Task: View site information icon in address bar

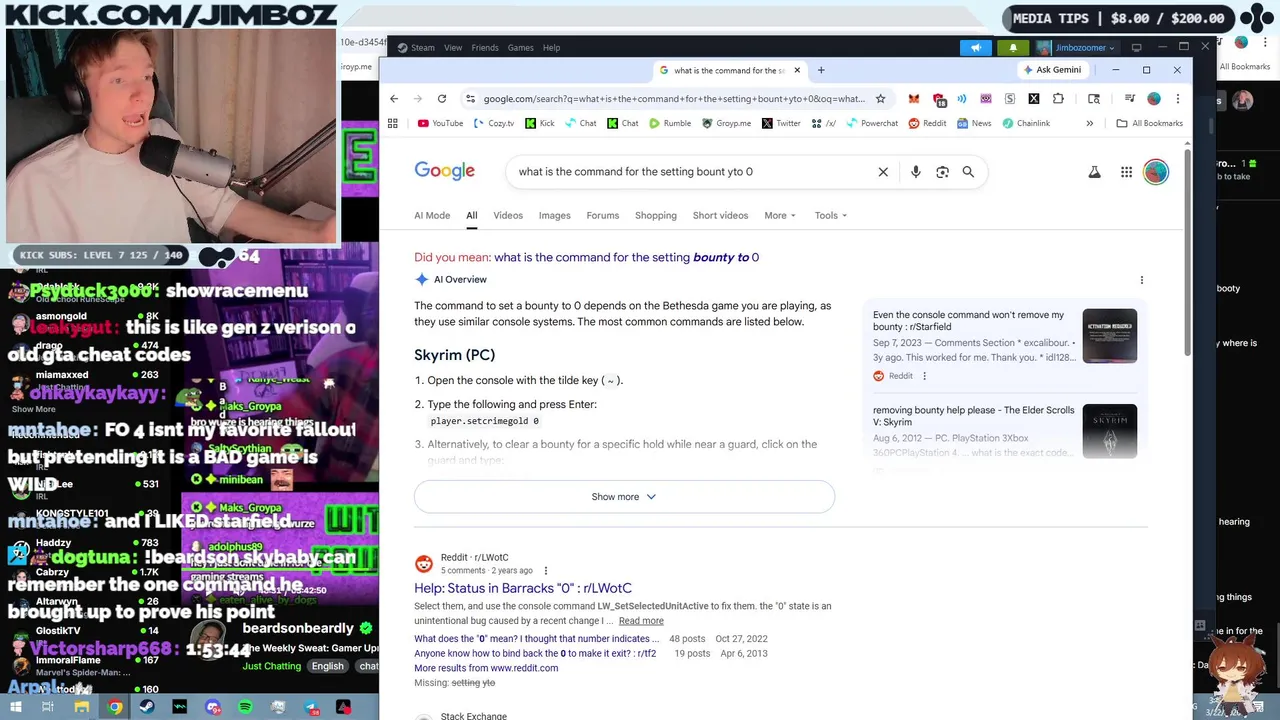Action: pyautogui.click(x=470, y=98)
